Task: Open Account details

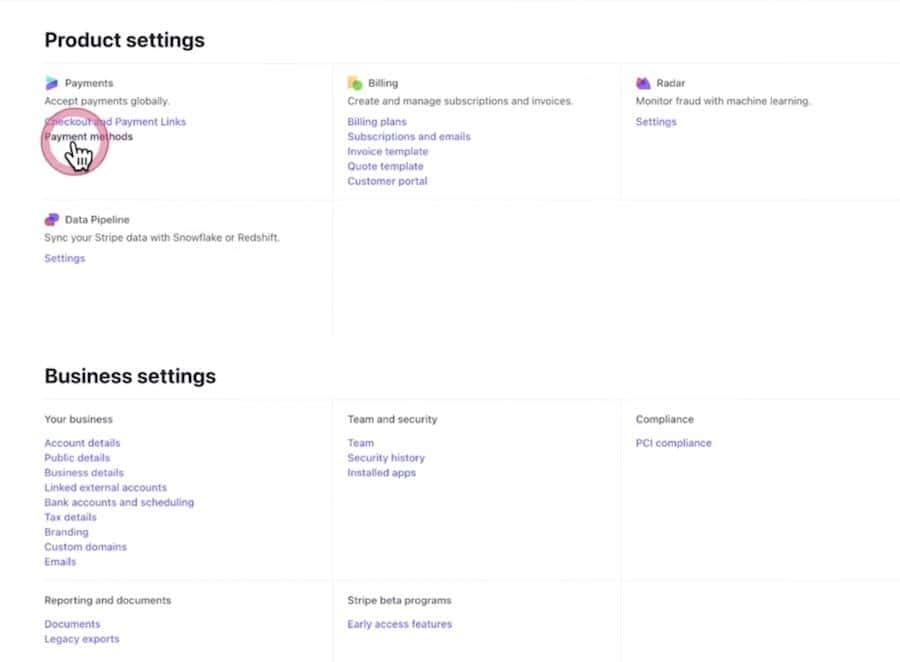Action: point(82,442)
